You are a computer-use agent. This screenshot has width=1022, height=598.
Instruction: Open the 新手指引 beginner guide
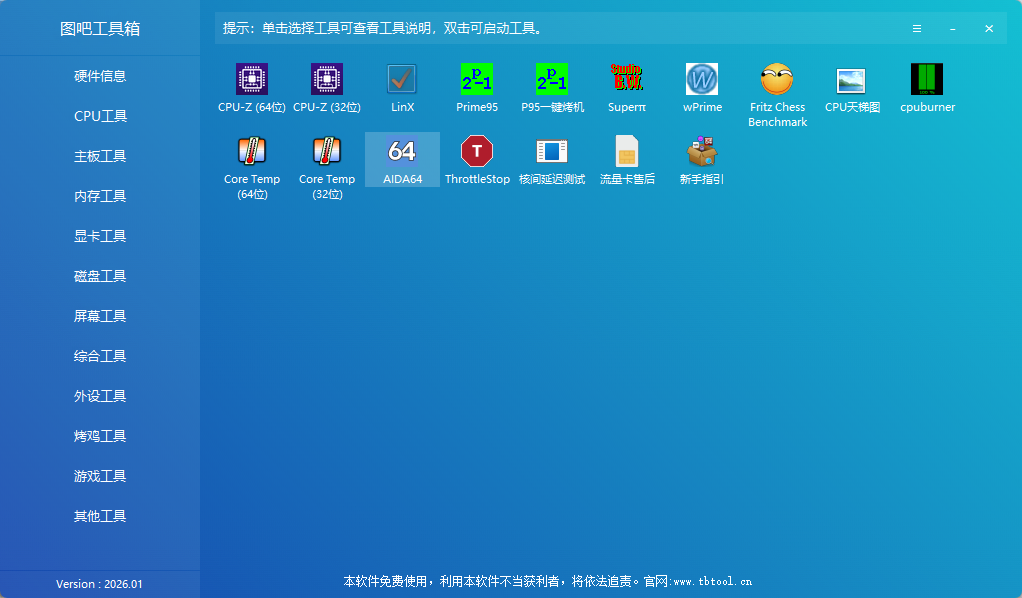click(702, 160)
